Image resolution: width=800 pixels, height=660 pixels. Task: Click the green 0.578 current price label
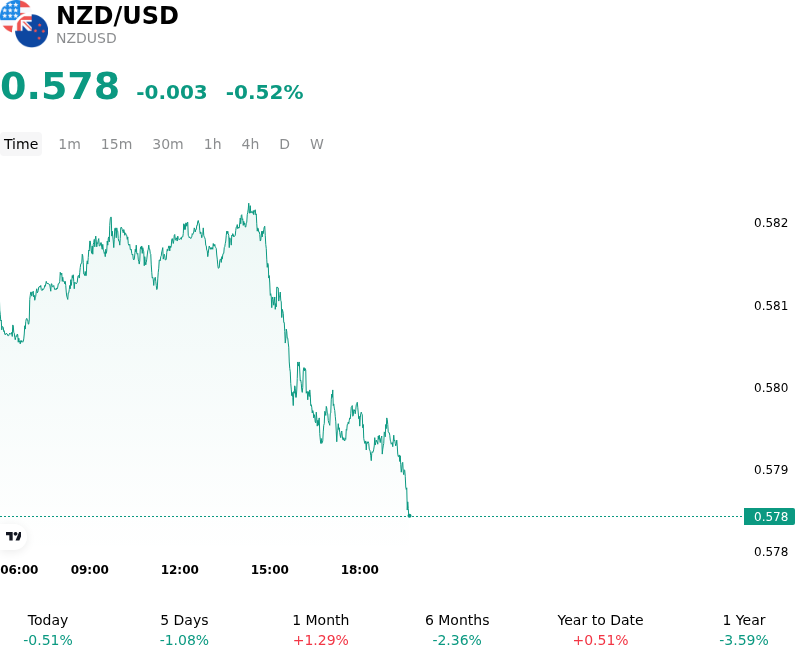(x=769, y=517)
